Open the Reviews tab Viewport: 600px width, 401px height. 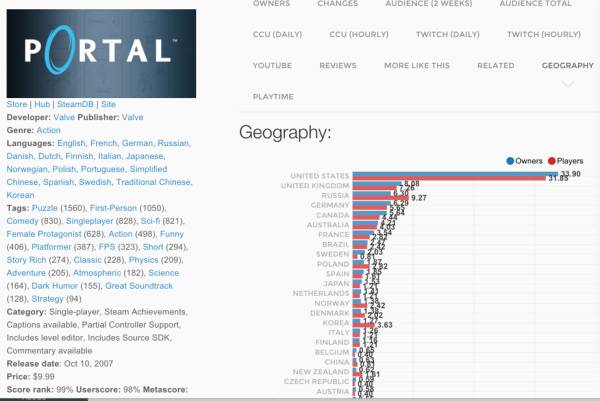337,65
